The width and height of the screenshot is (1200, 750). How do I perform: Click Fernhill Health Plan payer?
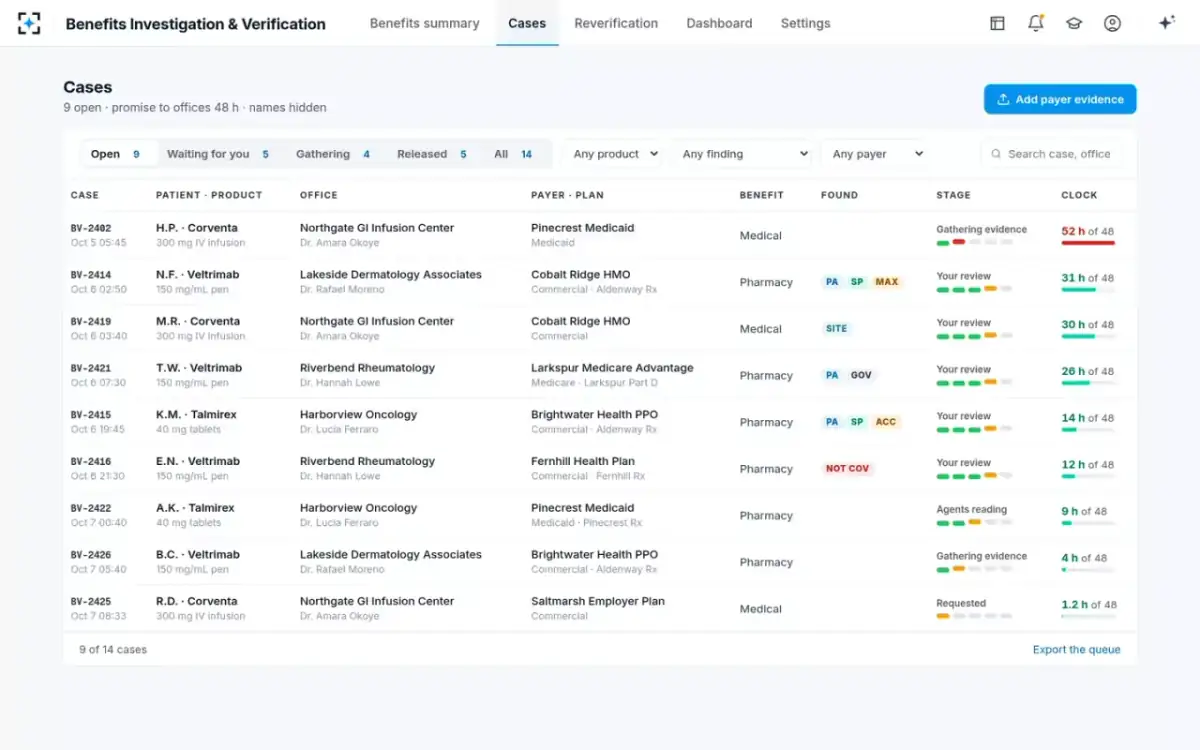[x=583, y=461]
